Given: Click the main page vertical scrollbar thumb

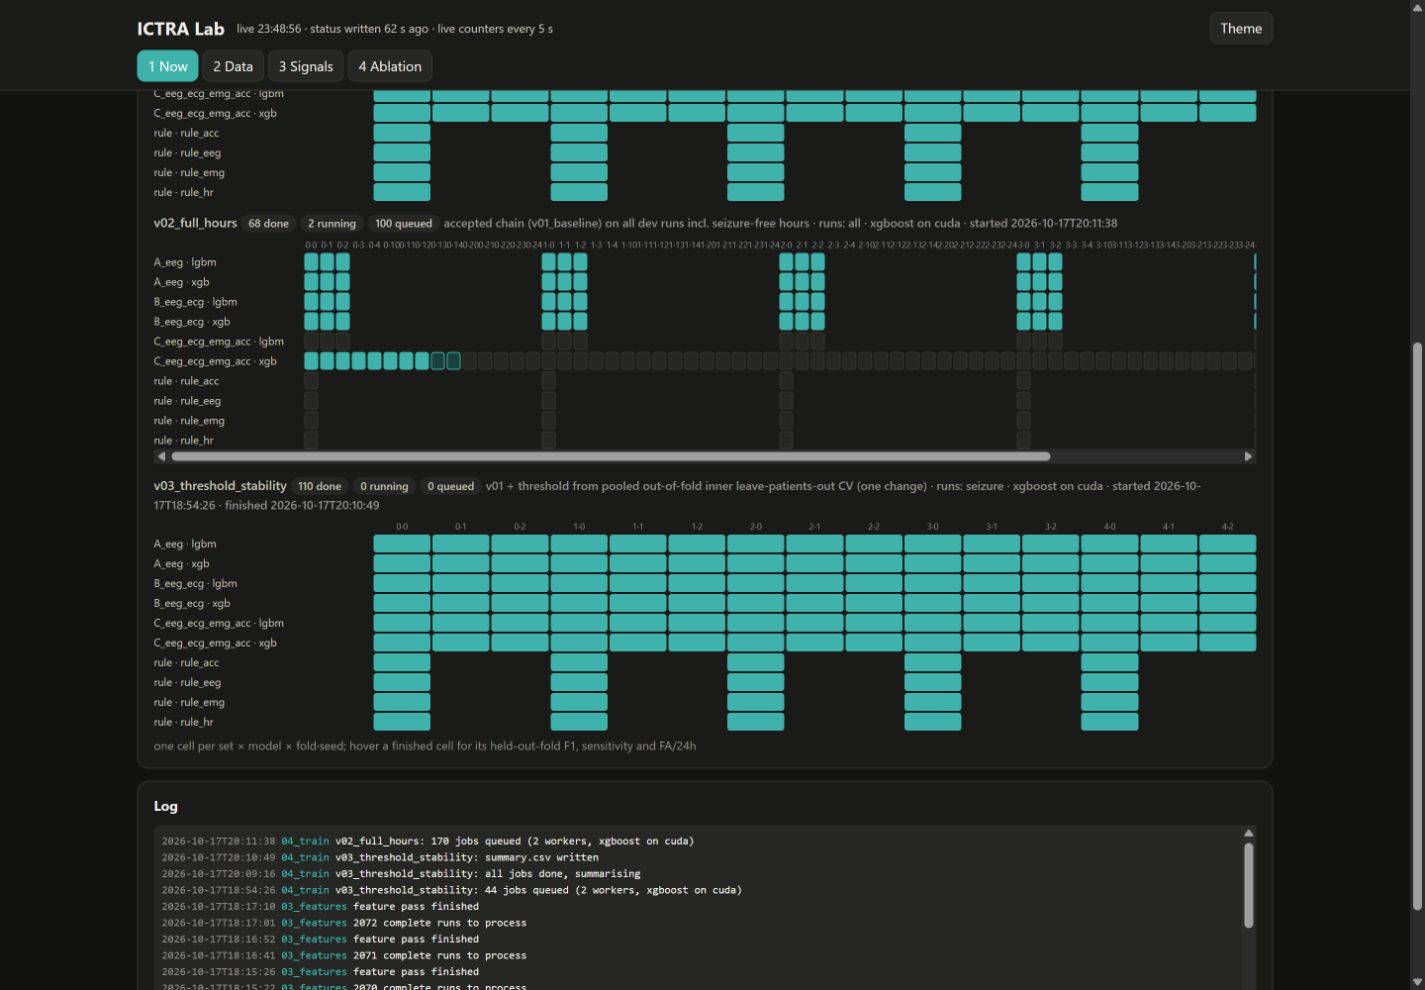Looking at the screenshot, I should [x=1416, y=627].
